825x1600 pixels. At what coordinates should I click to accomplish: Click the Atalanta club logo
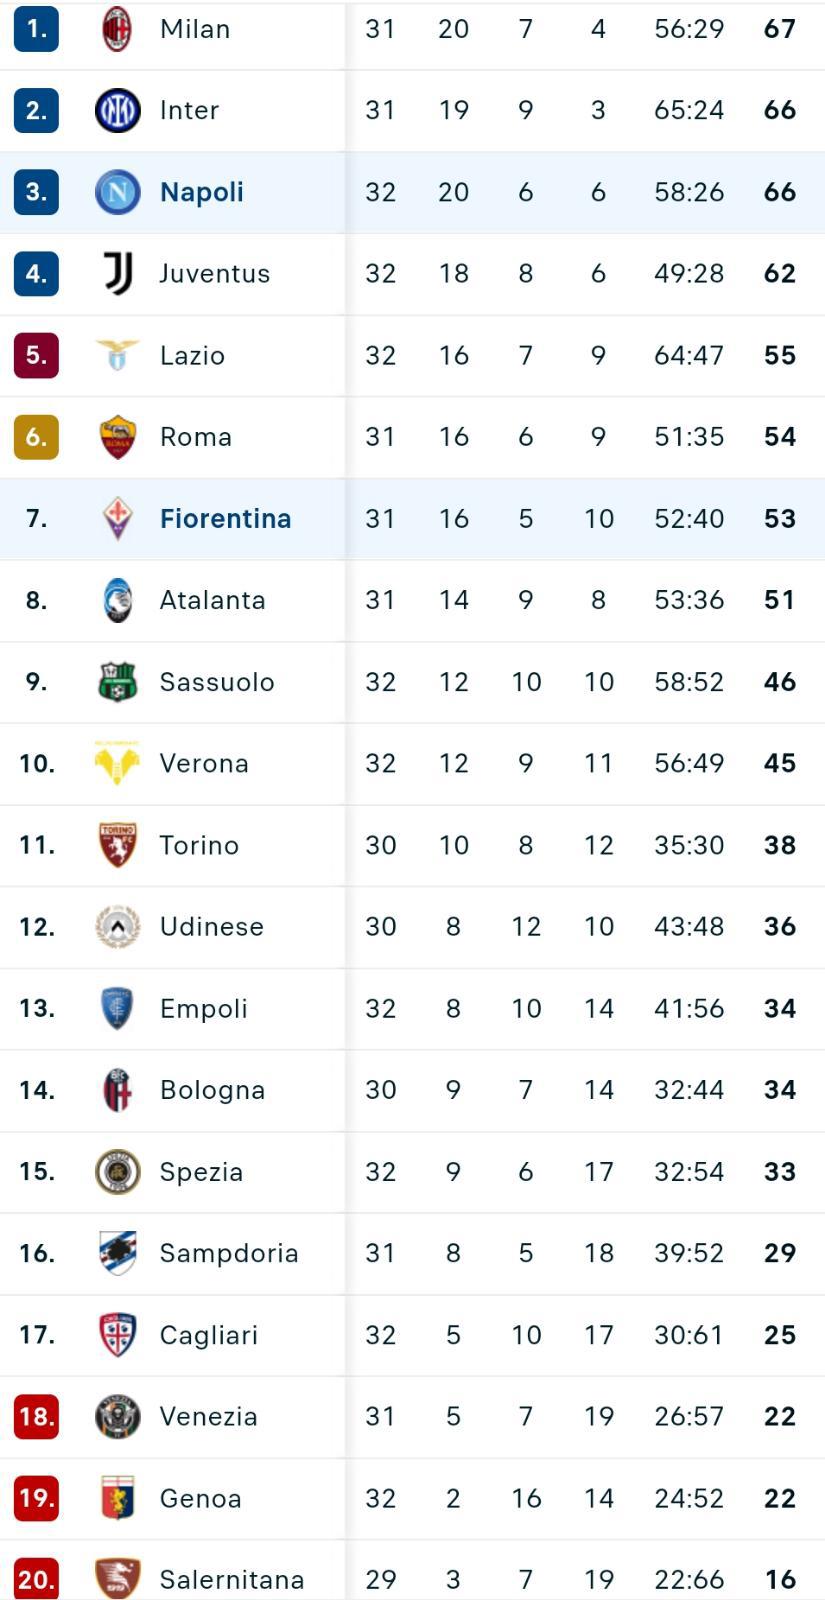tap(117, 600)
